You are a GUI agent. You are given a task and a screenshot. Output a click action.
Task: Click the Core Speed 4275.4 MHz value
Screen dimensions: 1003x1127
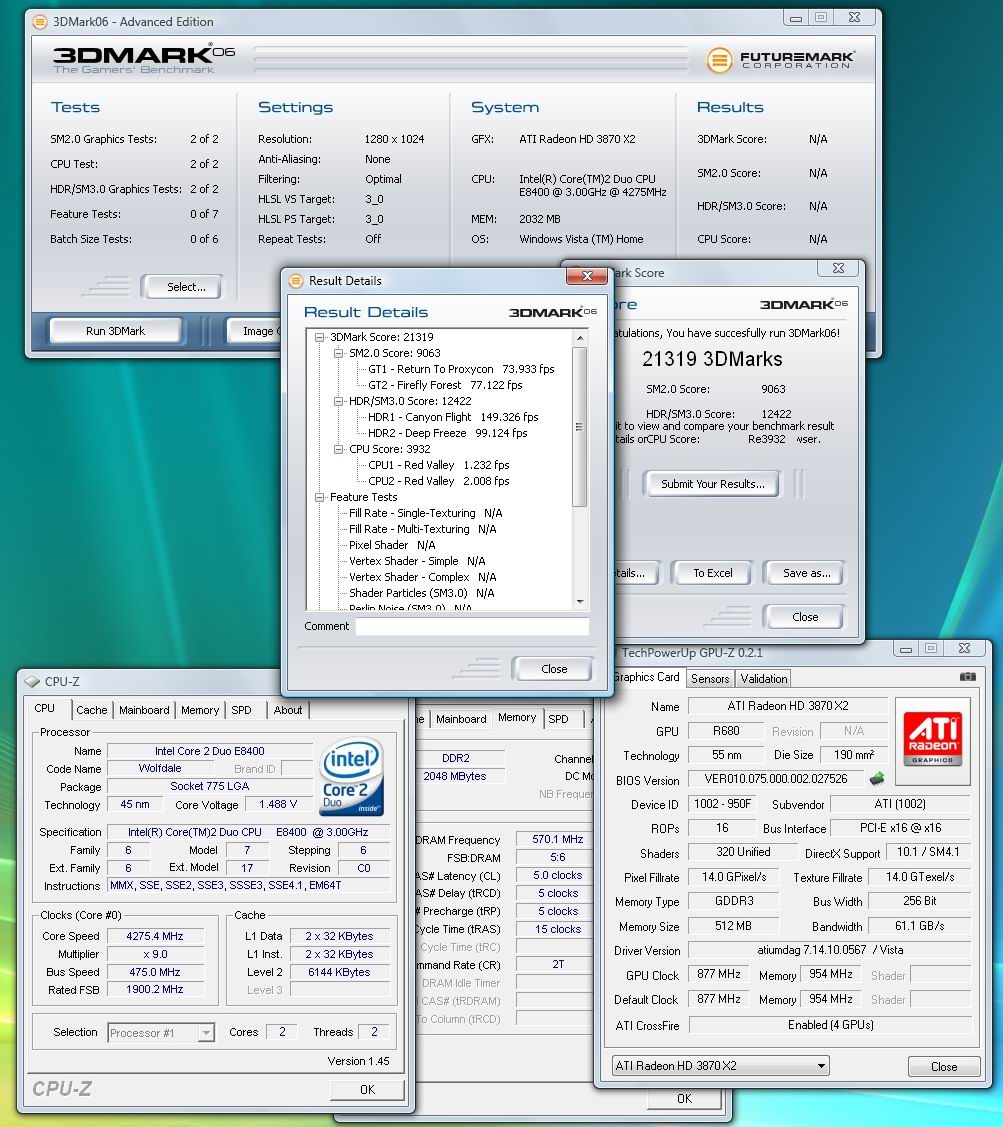155,936
